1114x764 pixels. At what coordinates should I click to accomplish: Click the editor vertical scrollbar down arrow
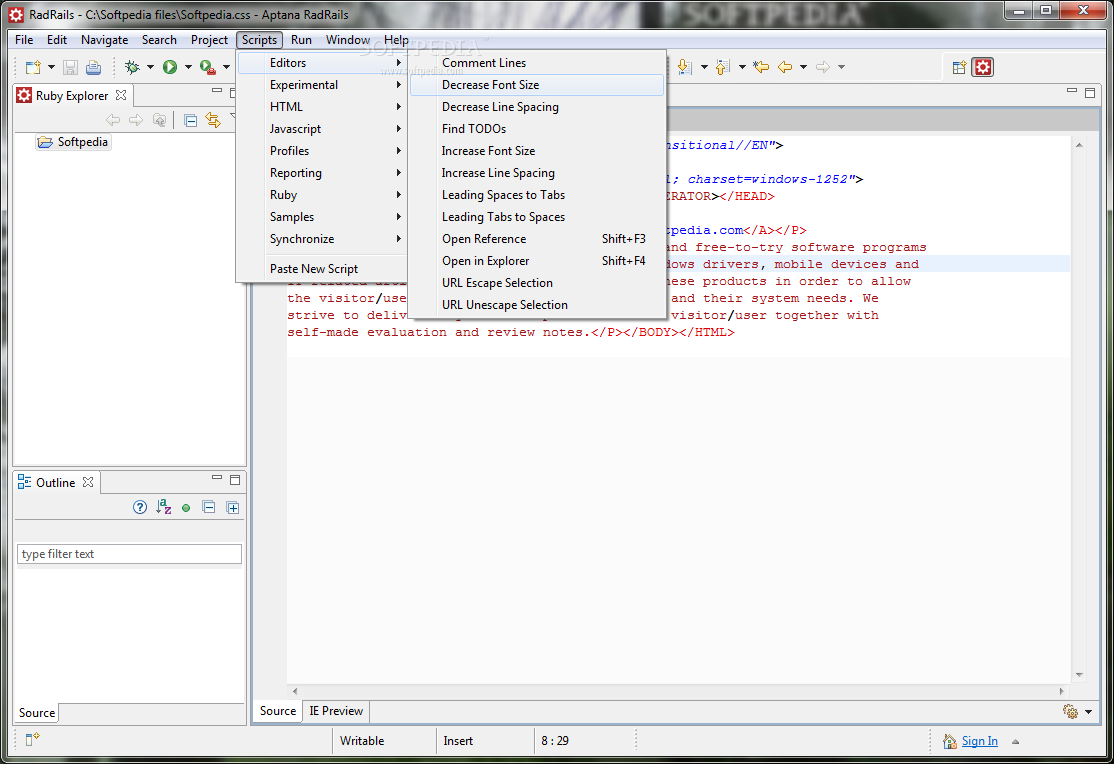tap(1079, 675)
